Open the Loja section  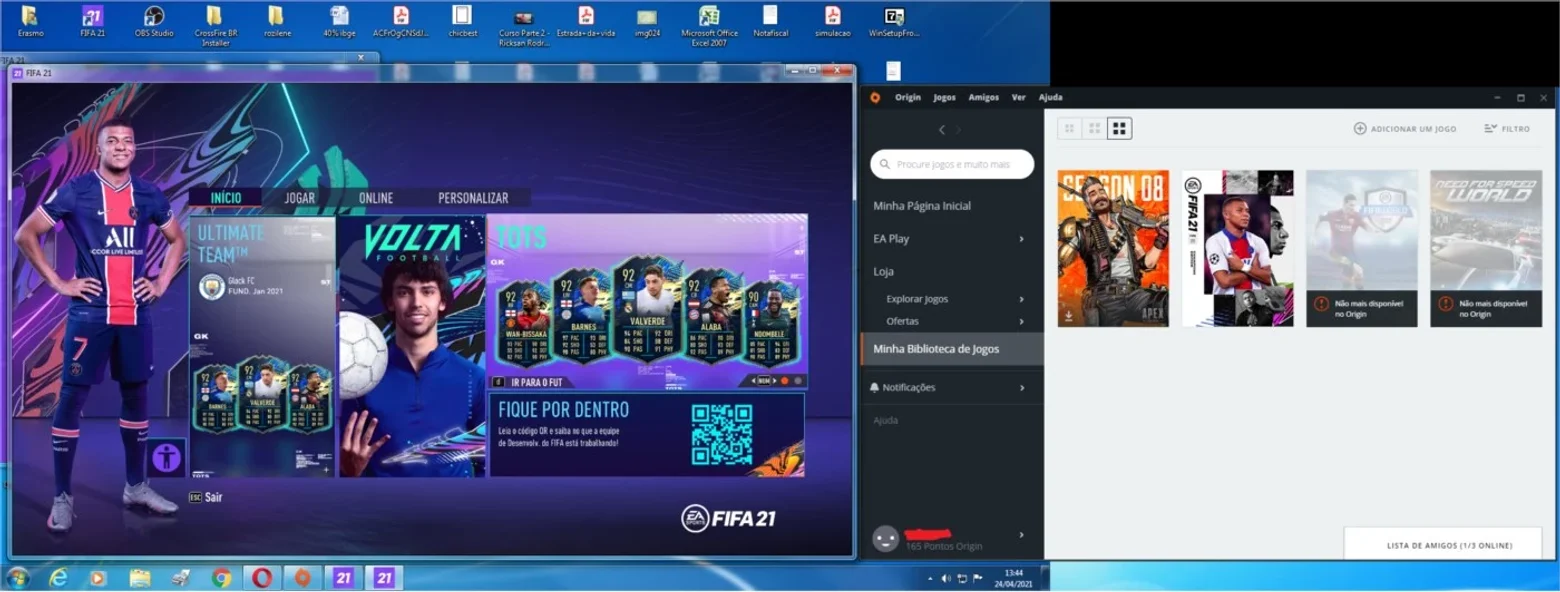click(x=883, y=271)
